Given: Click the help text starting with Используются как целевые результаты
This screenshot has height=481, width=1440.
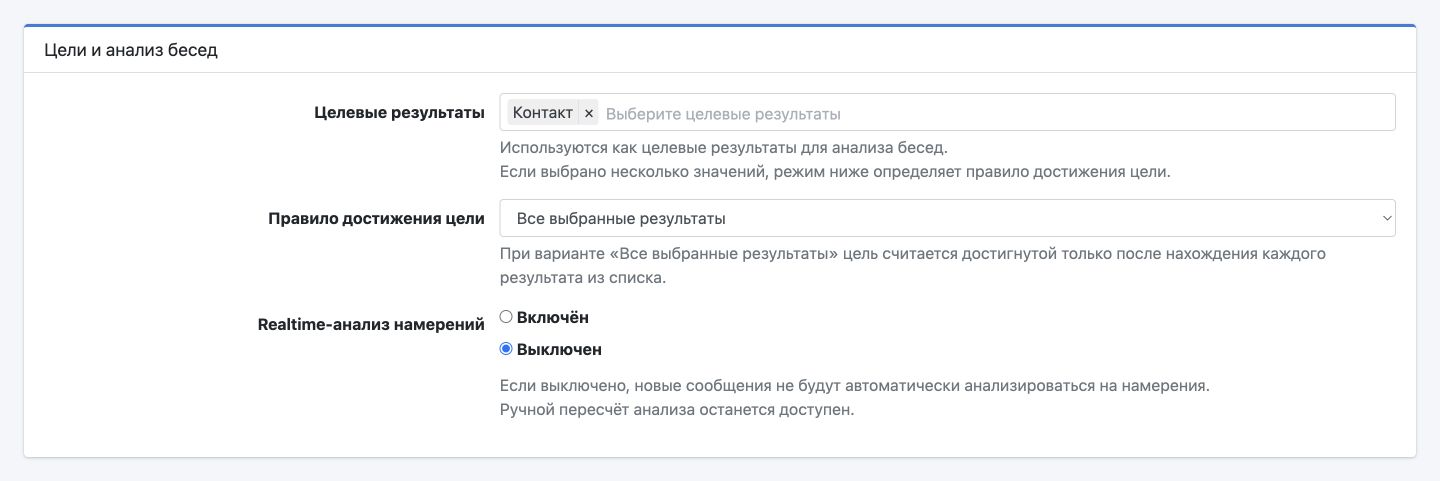Looking at the screenshot, I should [723, 148].
